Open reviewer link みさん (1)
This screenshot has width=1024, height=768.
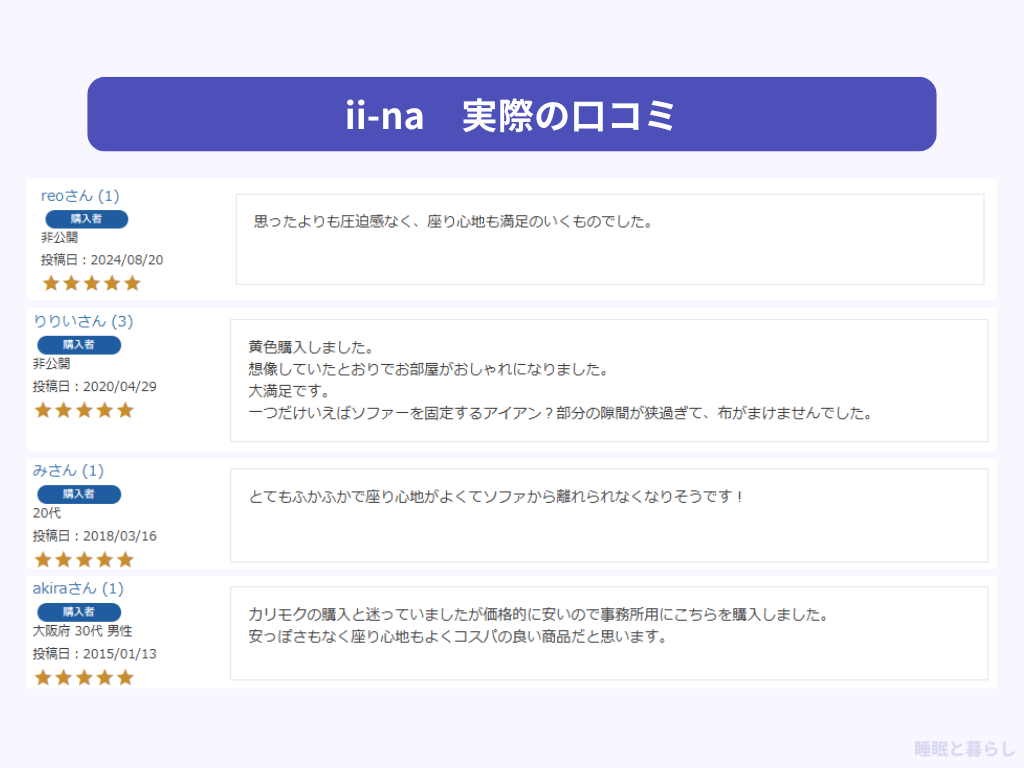pos(68,471)
